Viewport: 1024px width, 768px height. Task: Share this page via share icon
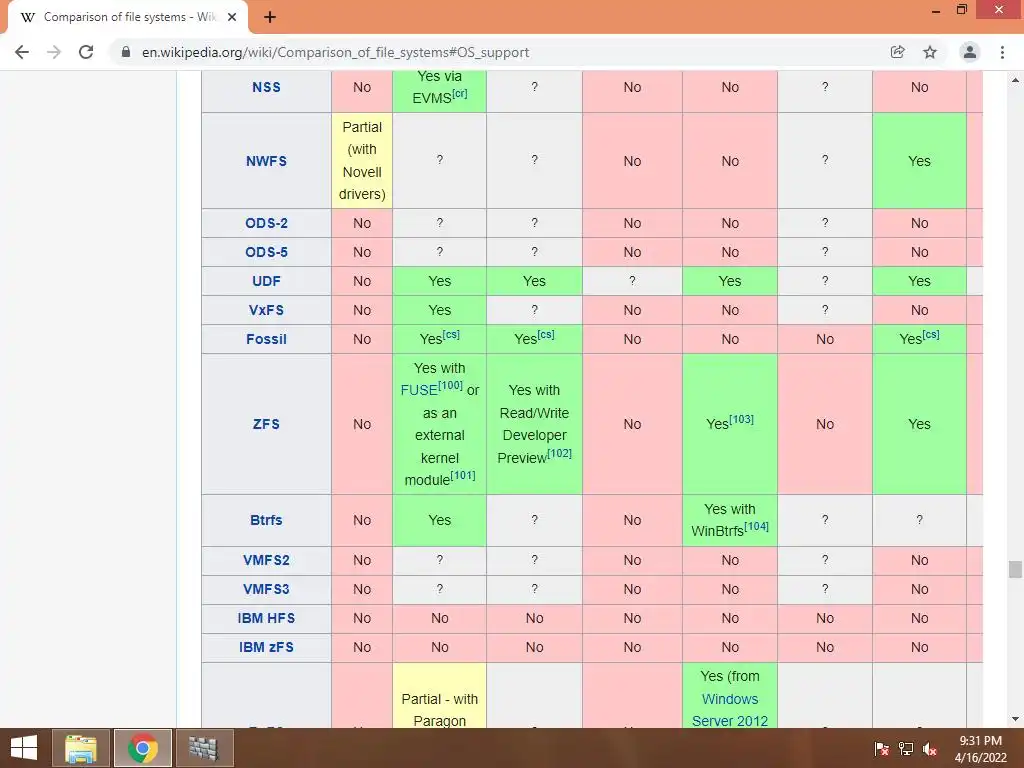[898, 52]
